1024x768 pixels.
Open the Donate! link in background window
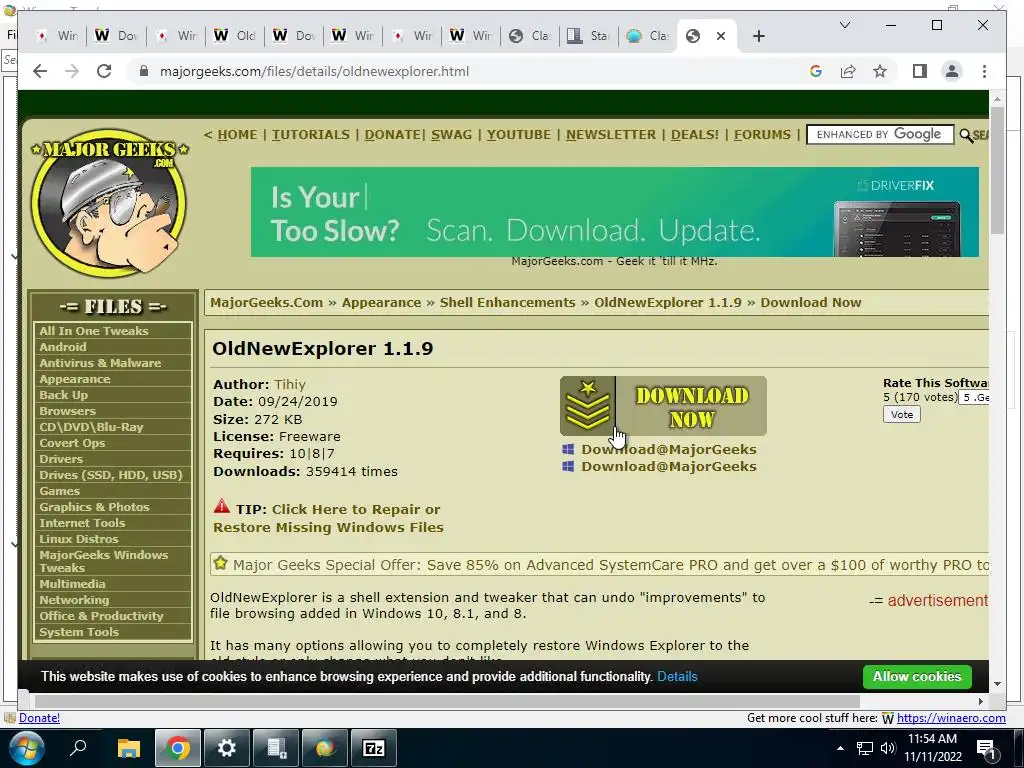39,718
